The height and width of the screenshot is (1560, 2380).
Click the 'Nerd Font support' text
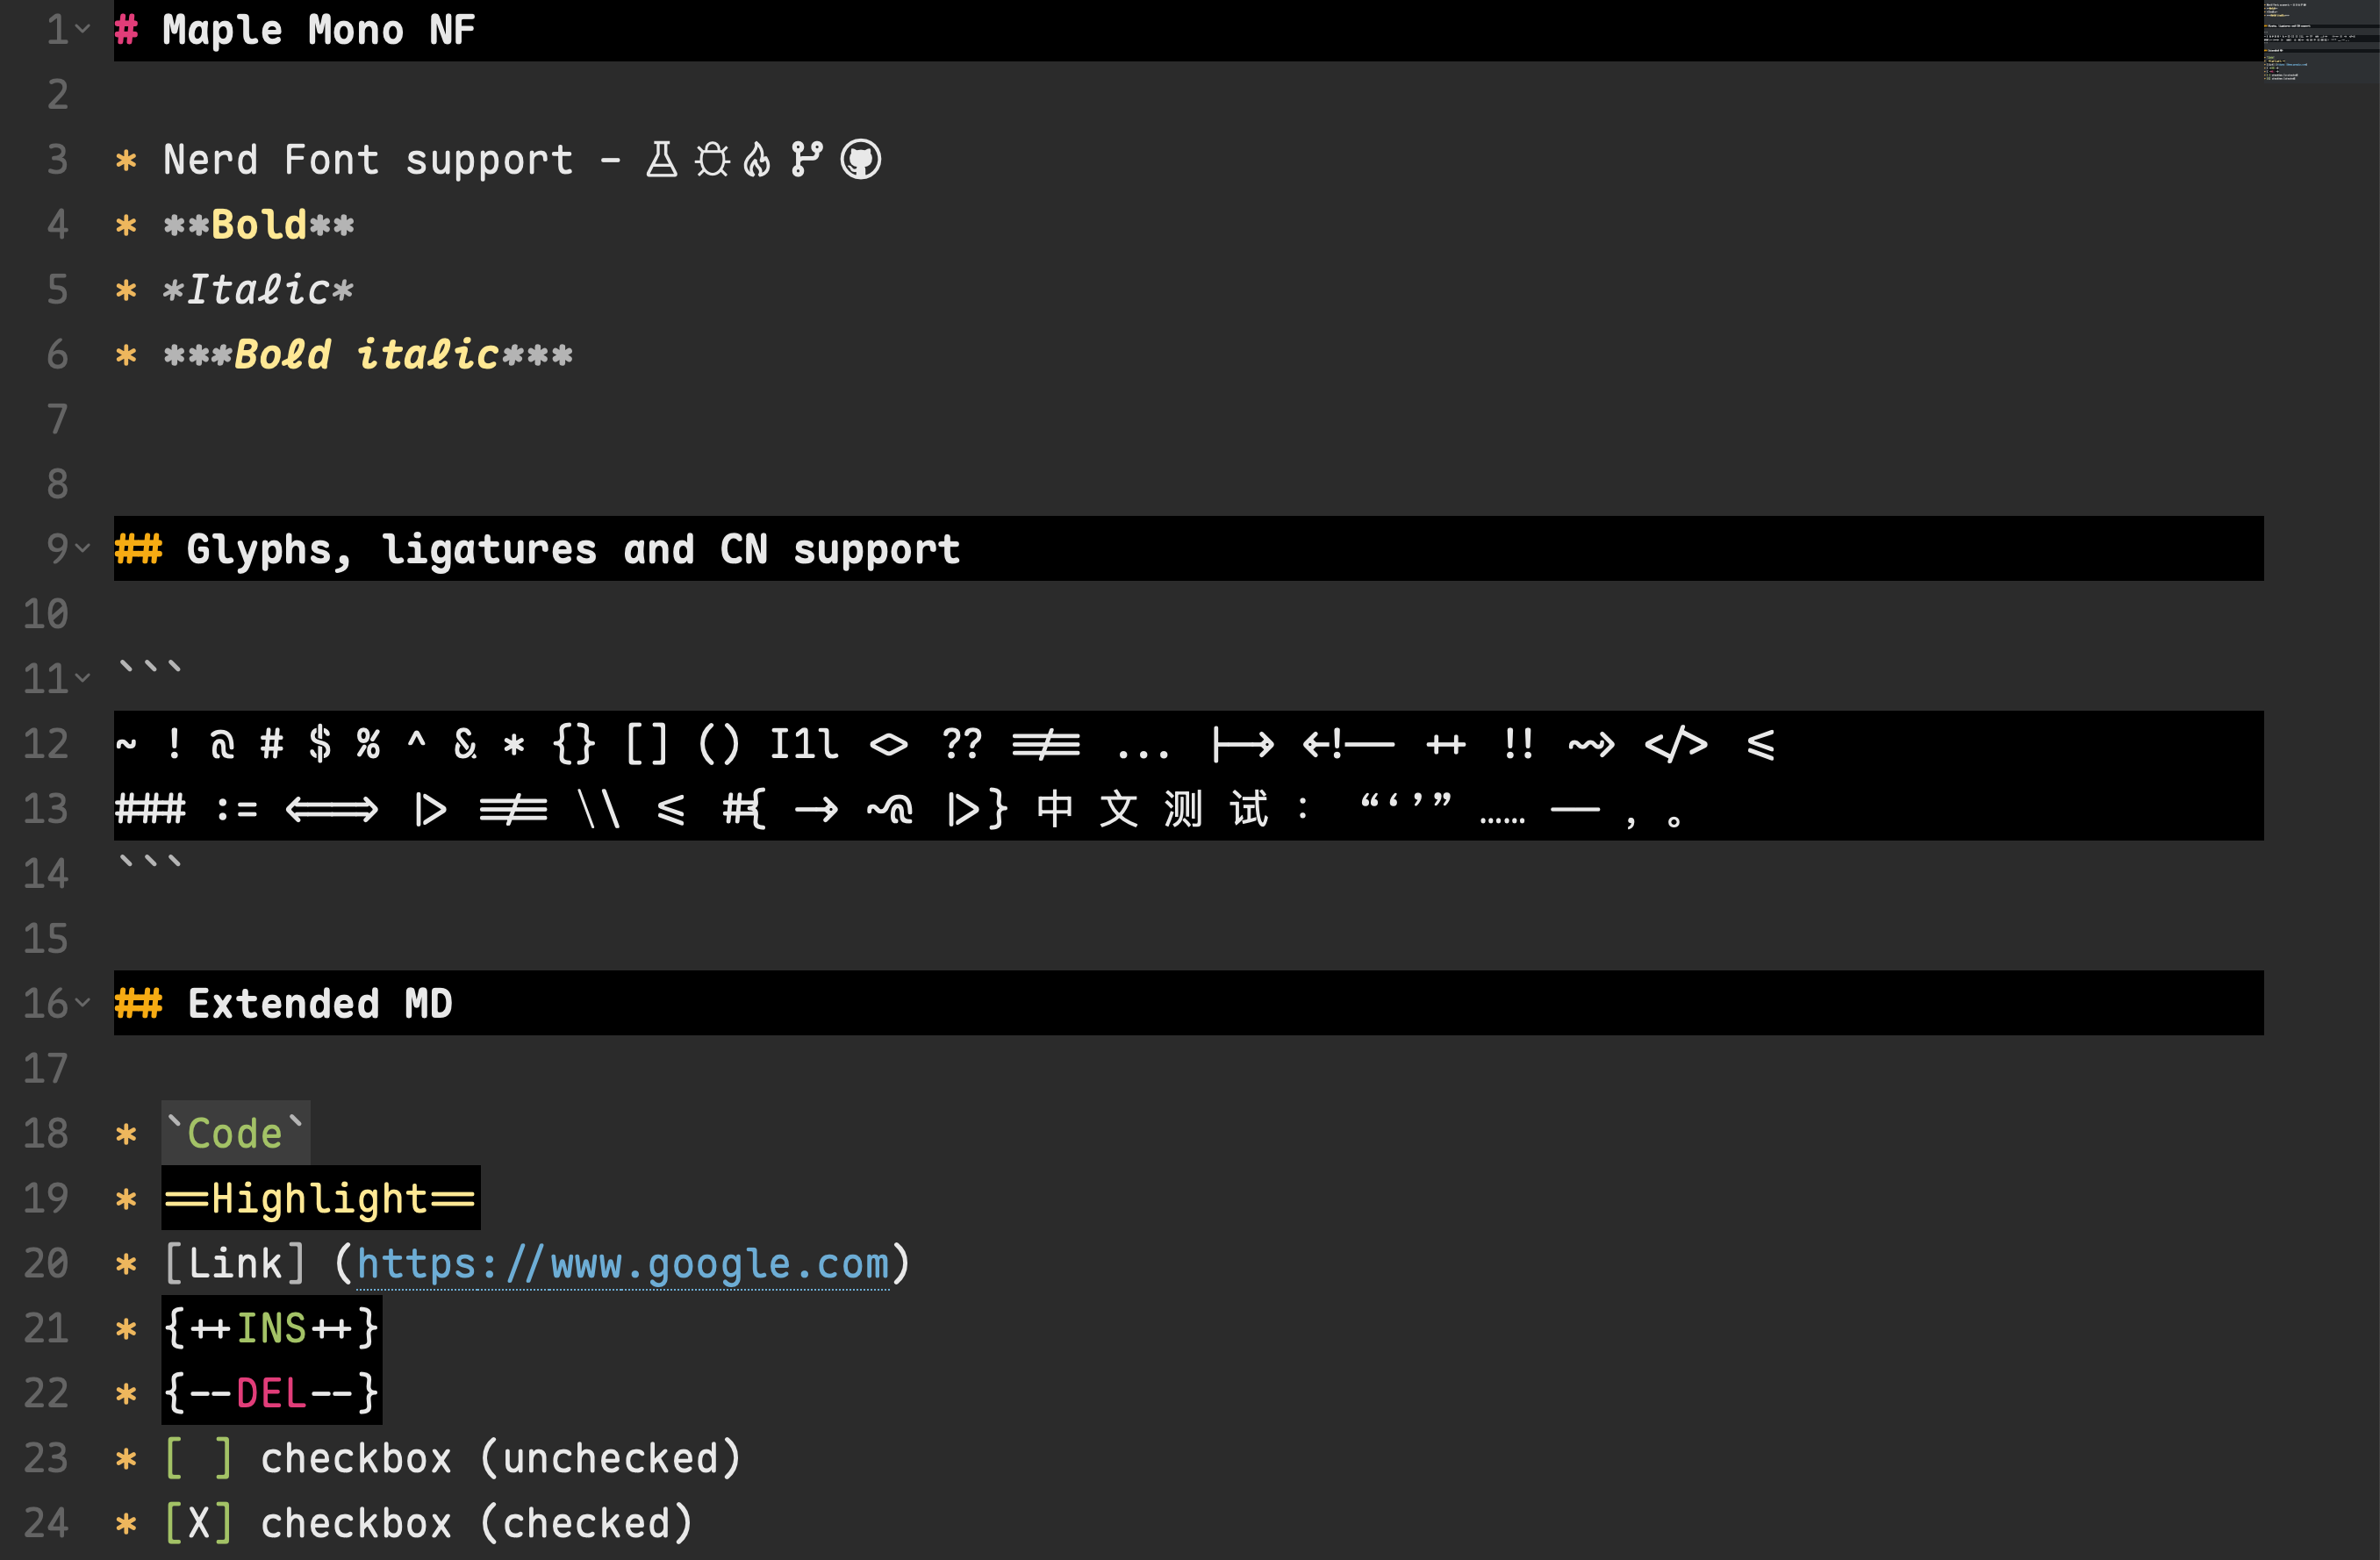pos(368,160)
